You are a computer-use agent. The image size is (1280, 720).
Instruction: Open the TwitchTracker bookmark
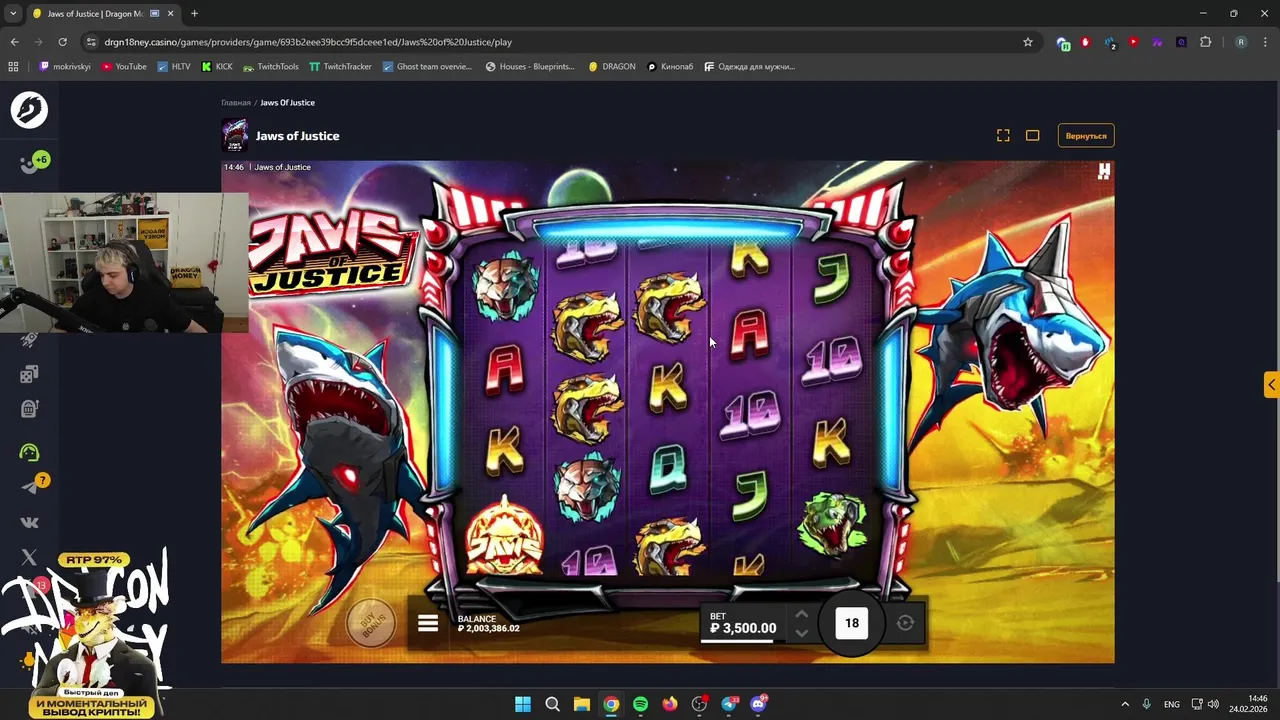click(x=340, y=67)
